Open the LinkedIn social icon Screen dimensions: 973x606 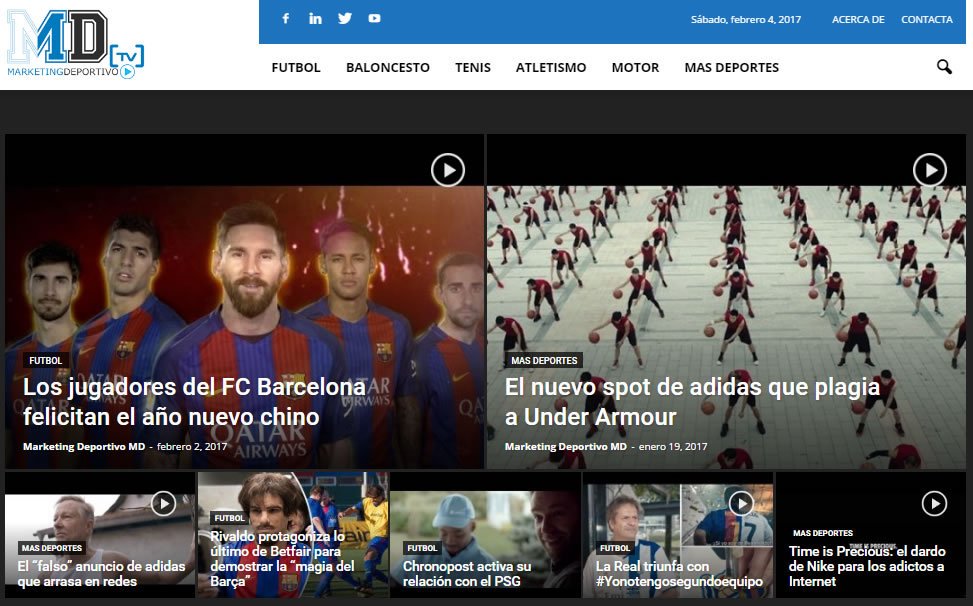[315, 19]
